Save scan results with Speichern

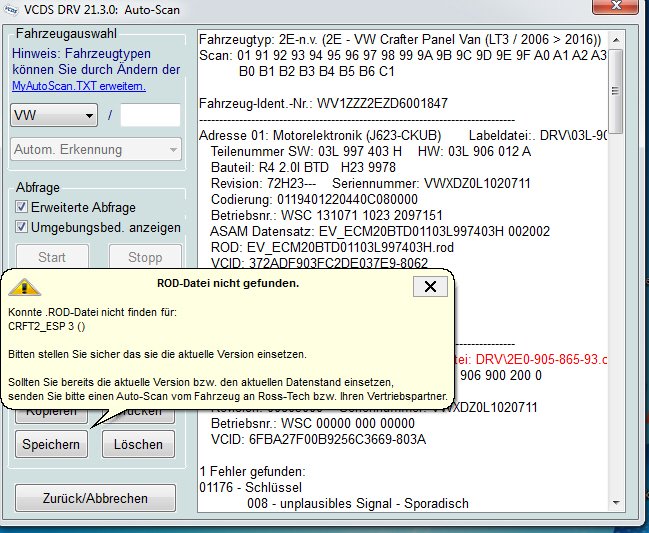[x=51, y=443]
